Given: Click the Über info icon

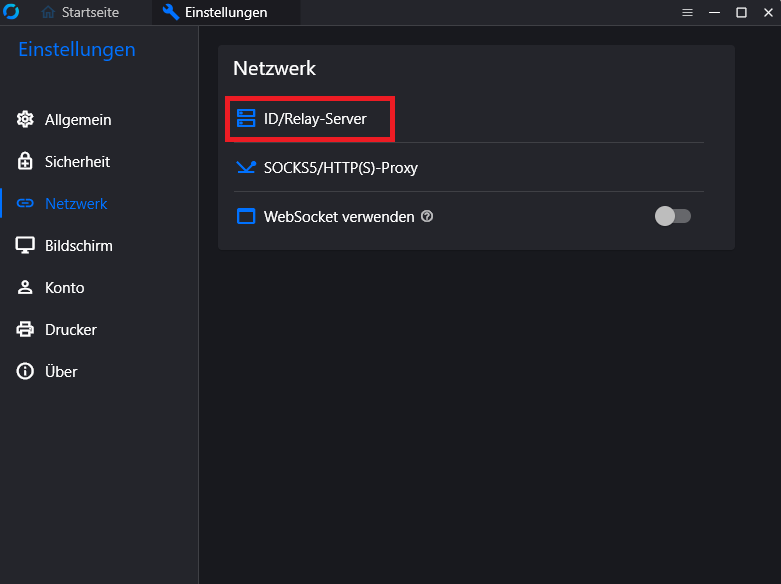Looking at the screenshot, I should pos(25,371).
